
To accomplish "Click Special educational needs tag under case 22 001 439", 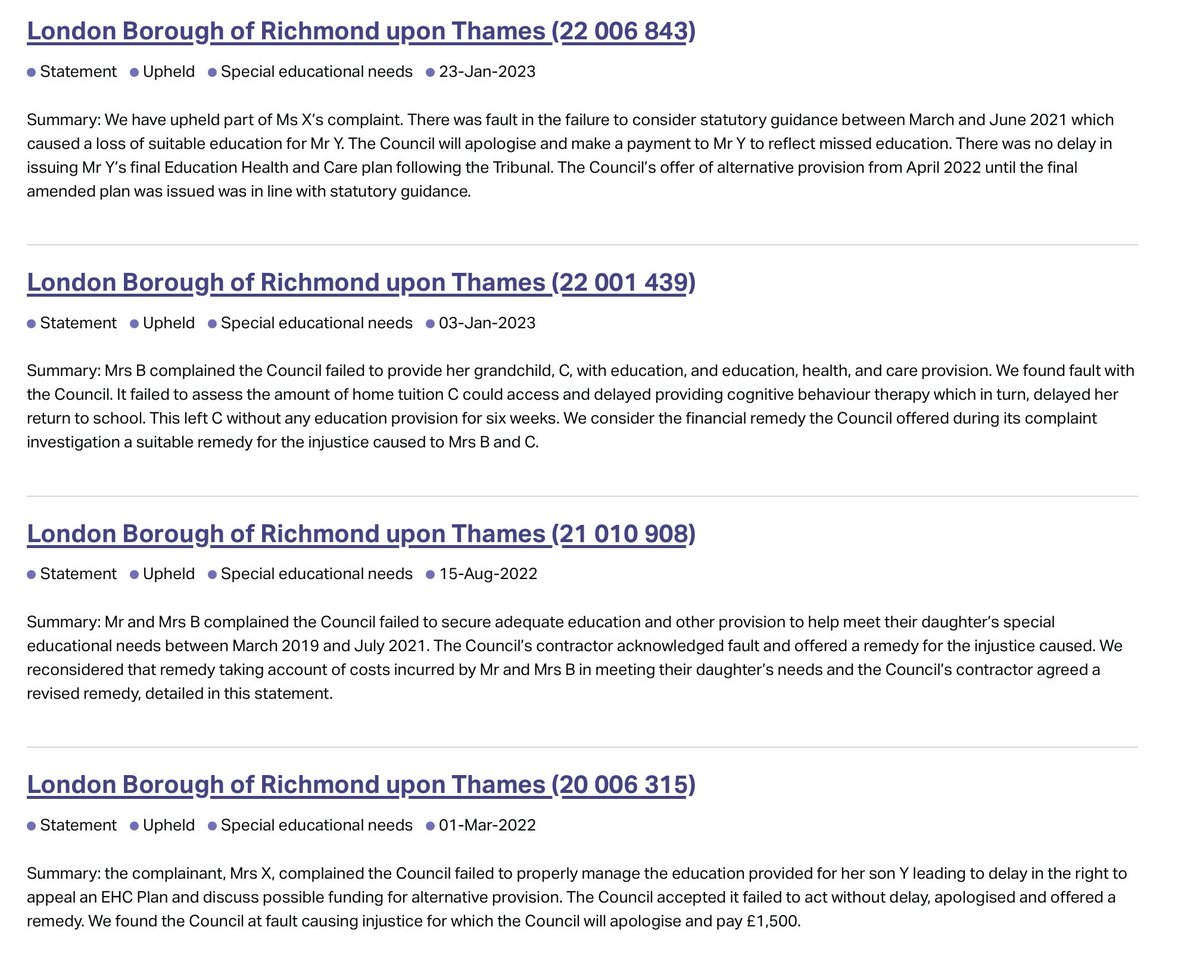I will tap(316, 323).
